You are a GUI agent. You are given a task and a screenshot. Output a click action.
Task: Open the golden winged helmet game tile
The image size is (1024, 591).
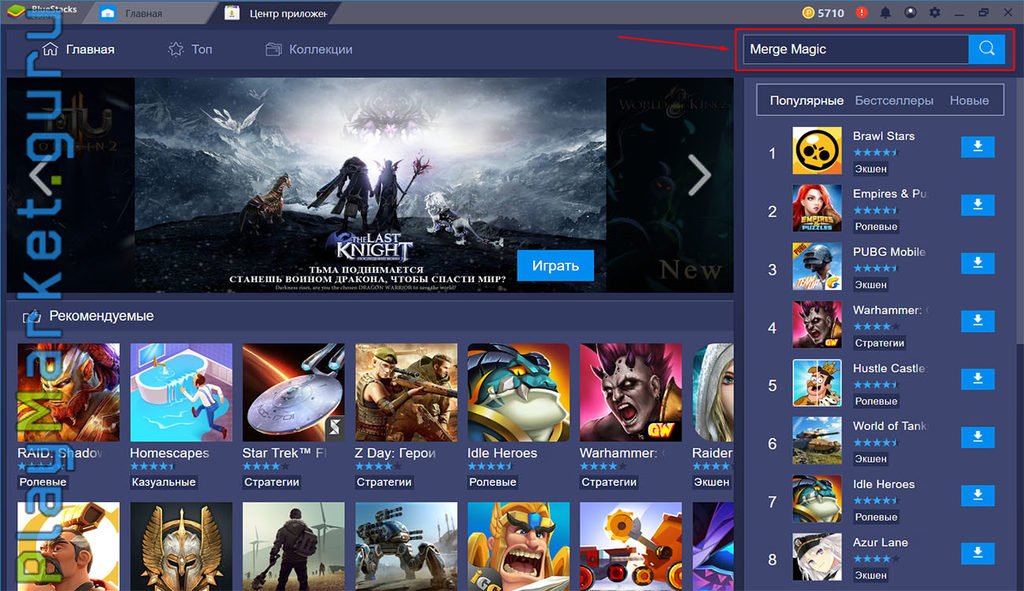click(181, 547)
